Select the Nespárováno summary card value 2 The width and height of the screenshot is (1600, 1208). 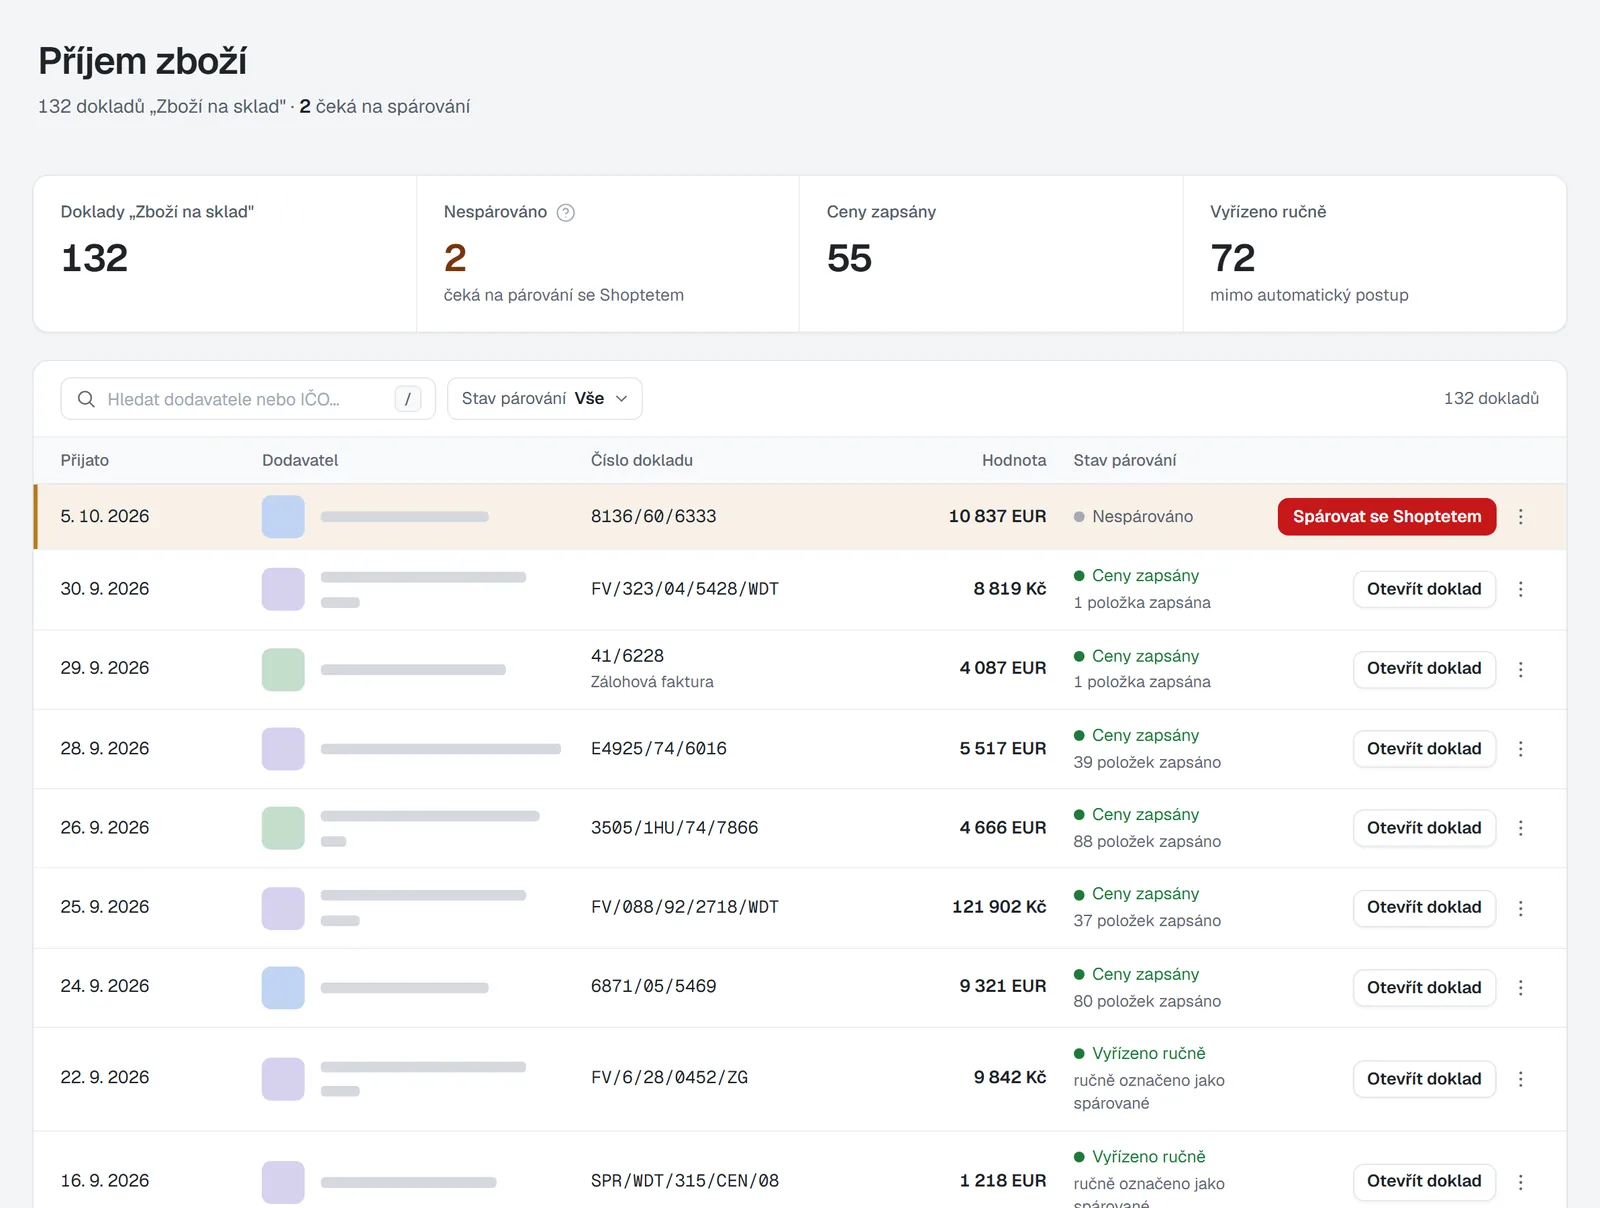[455, 258]
